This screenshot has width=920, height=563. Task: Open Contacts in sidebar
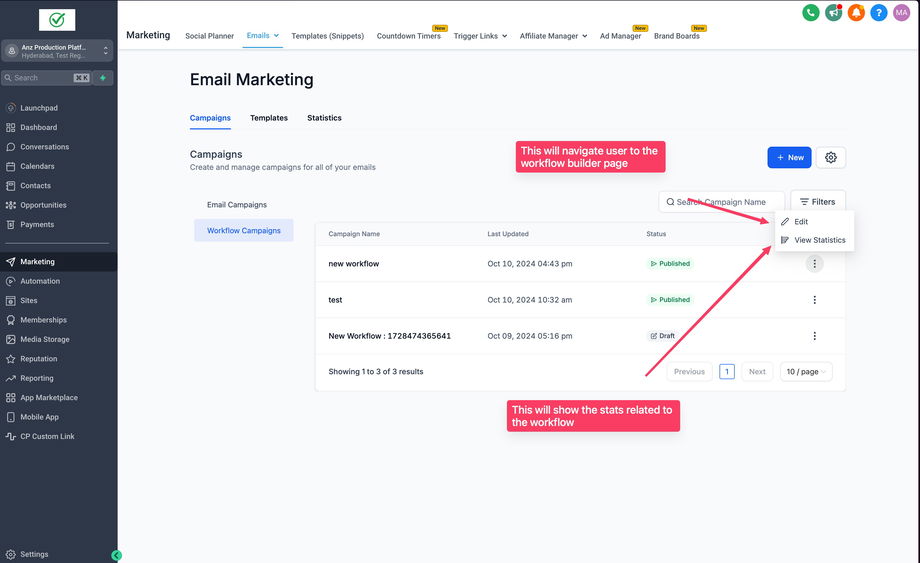coord(35,185)
